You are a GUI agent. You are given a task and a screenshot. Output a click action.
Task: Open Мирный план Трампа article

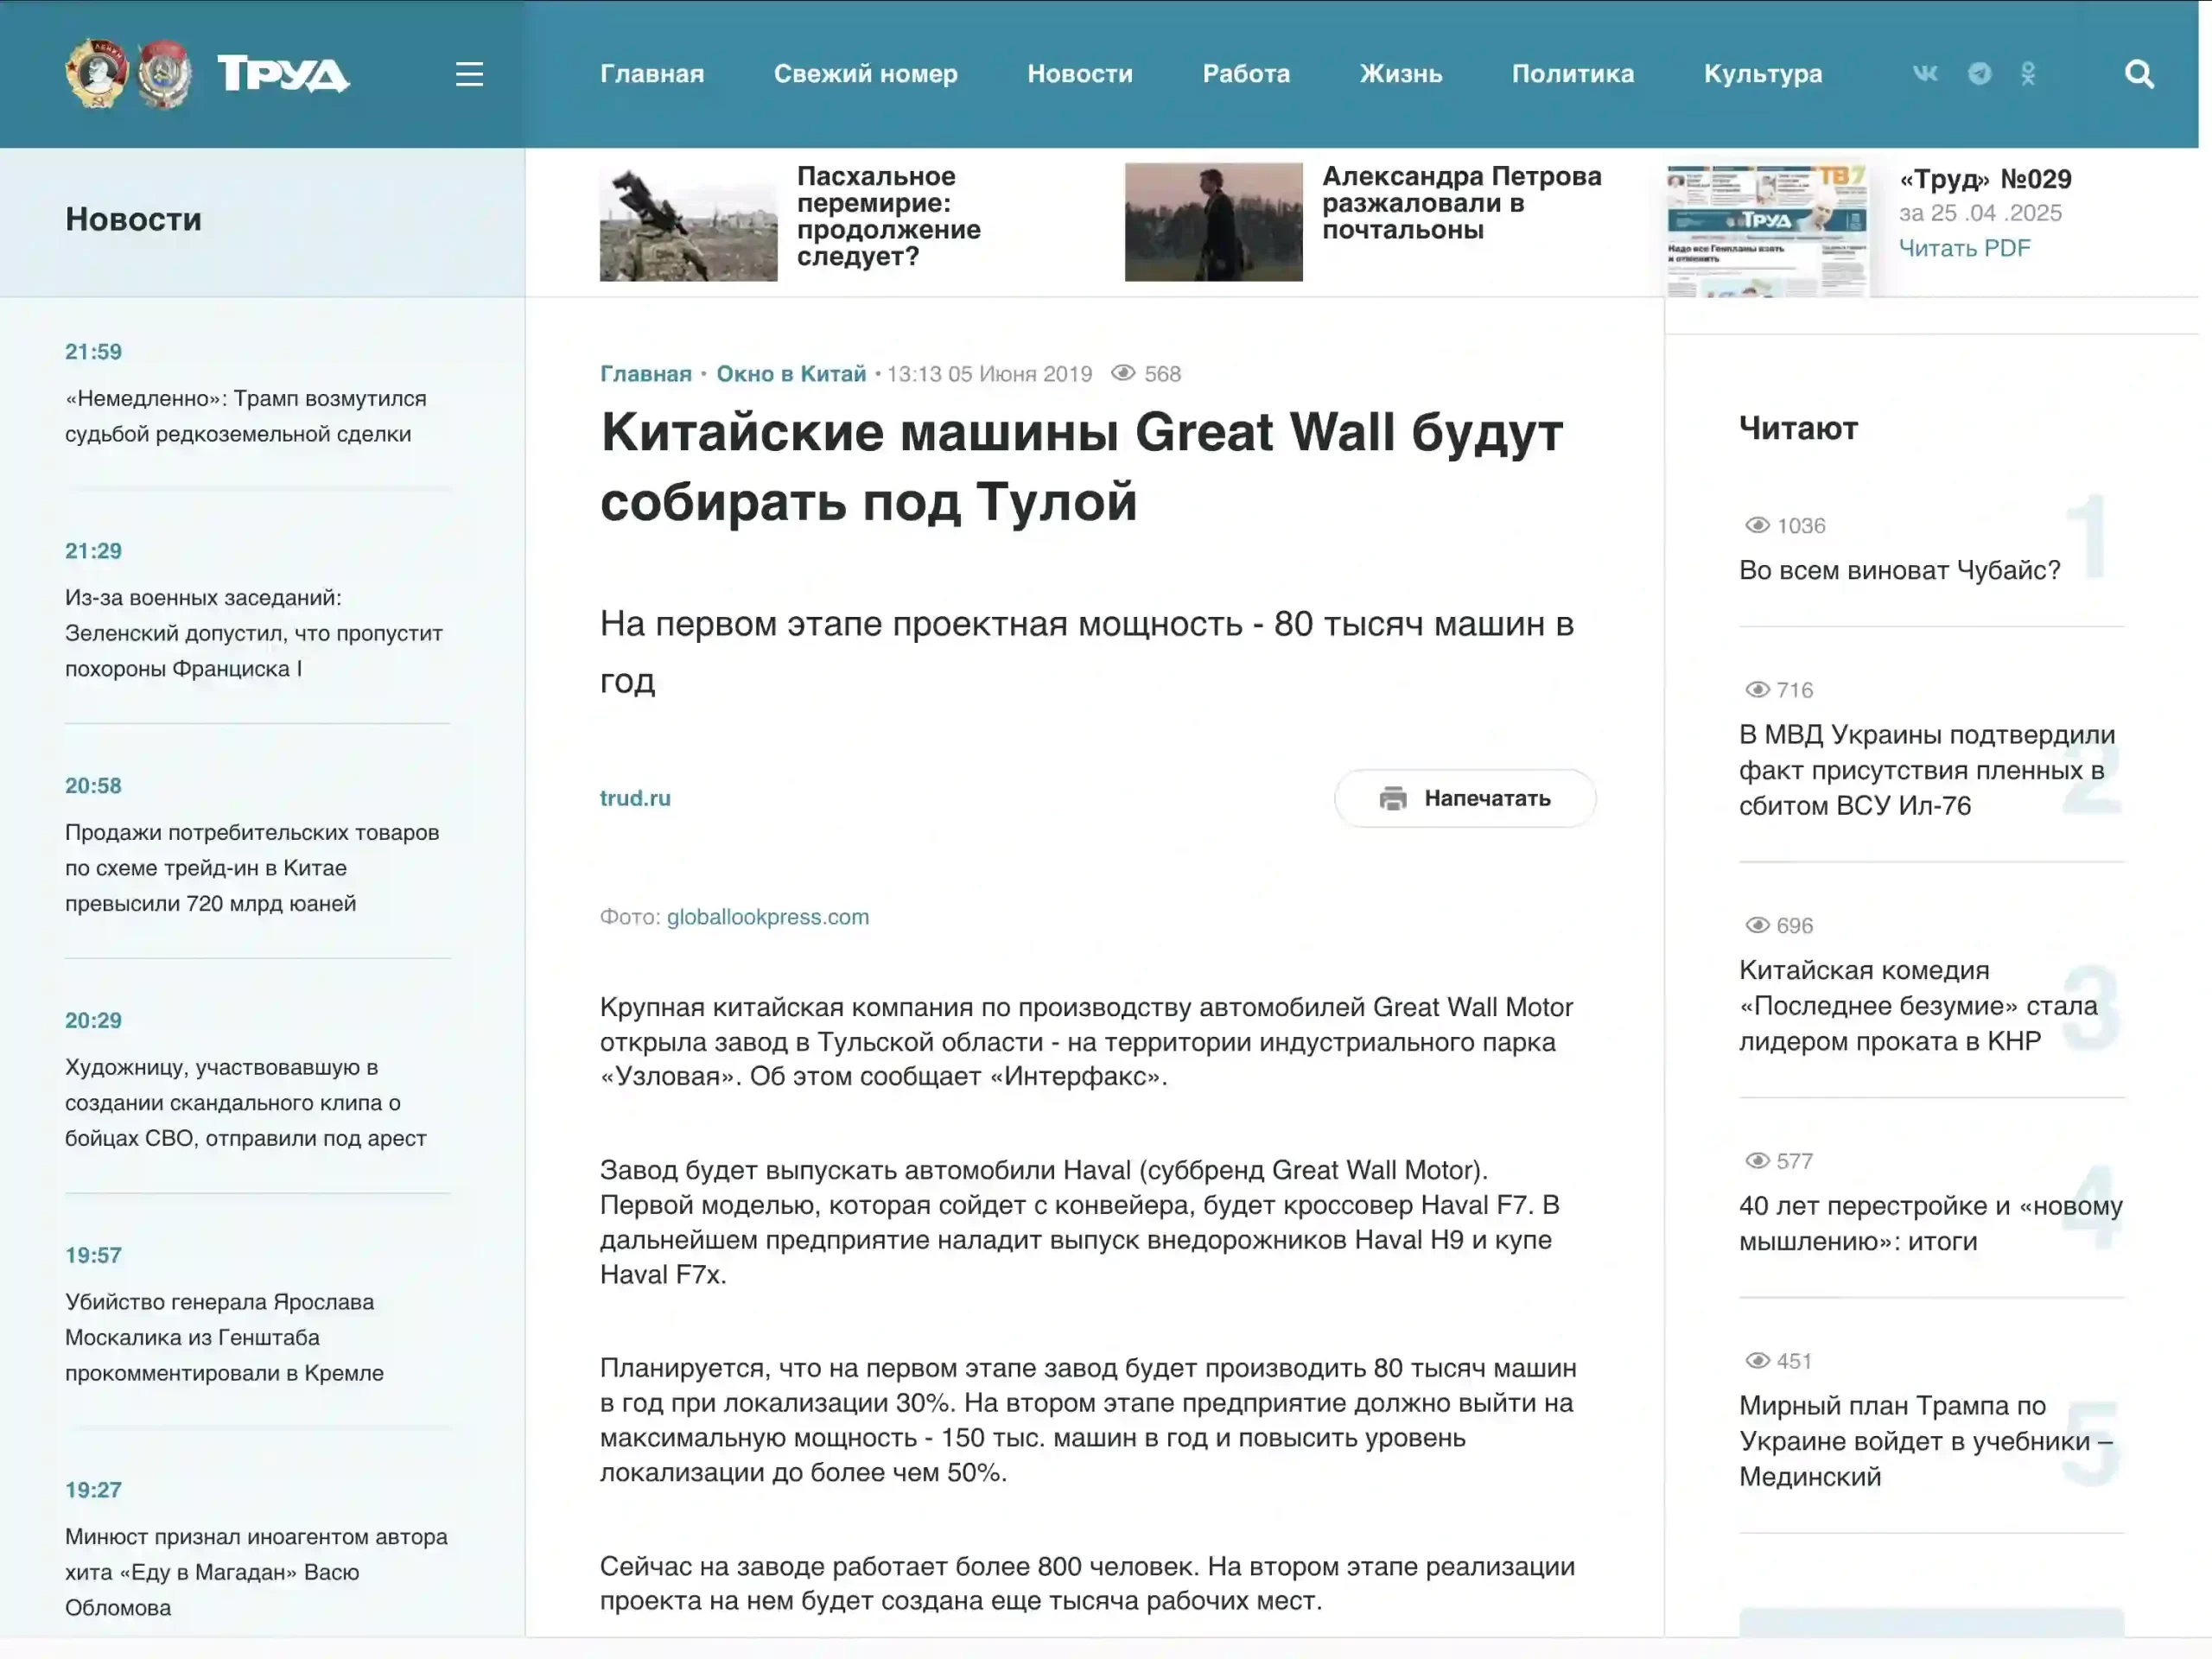coord(1926,1441)
